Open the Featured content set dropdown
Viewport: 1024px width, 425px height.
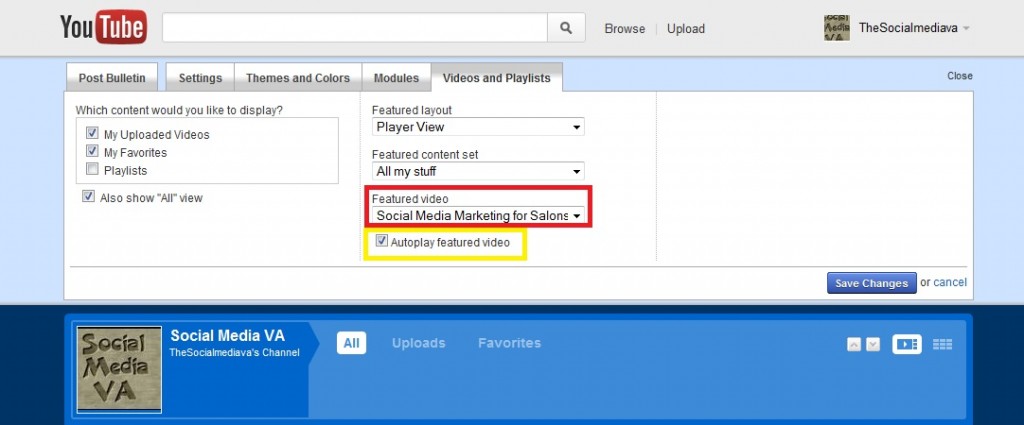(478, 172)
